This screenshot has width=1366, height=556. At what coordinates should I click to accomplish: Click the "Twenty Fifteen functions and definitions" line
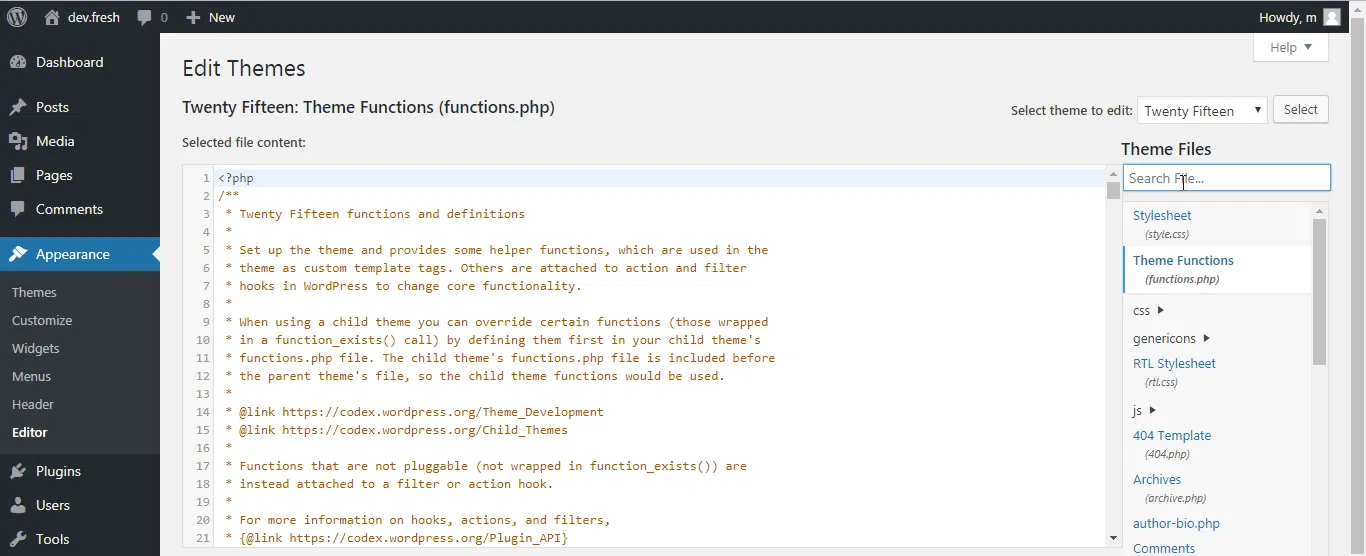point(375,214)
